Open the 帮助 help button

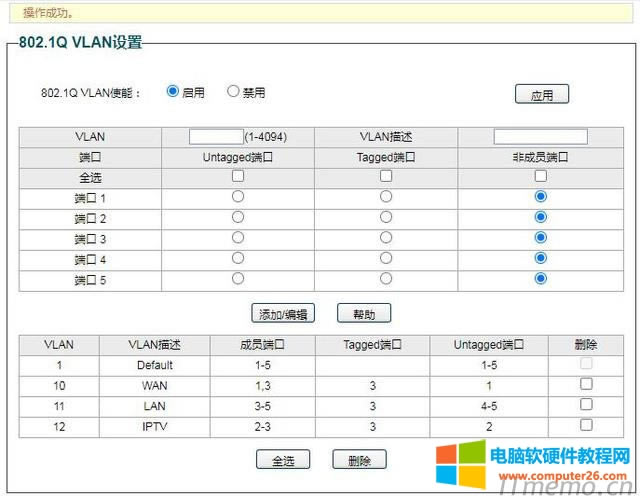(x=363, y=314)
